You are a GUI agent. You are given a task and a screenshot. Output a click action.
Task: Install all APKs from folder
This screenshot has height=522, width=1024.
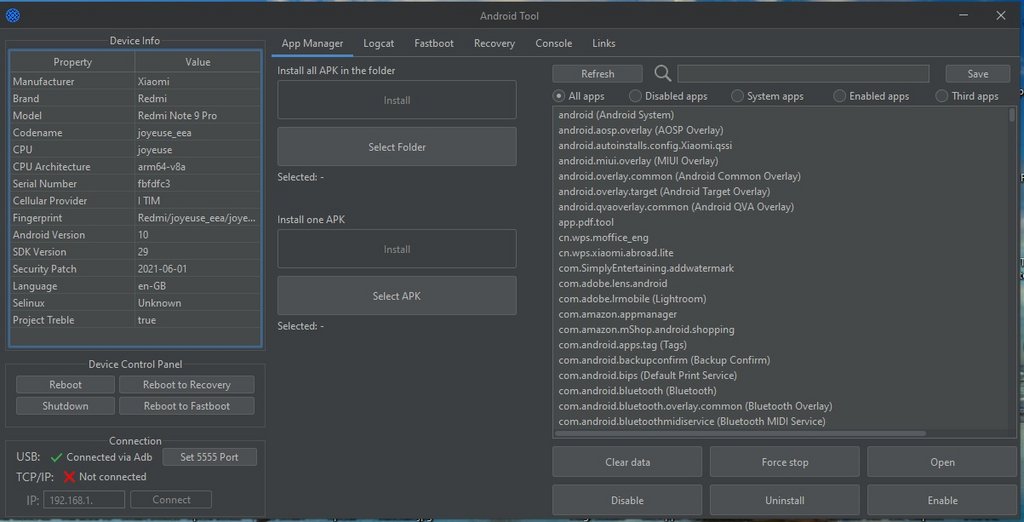point(397,100)
